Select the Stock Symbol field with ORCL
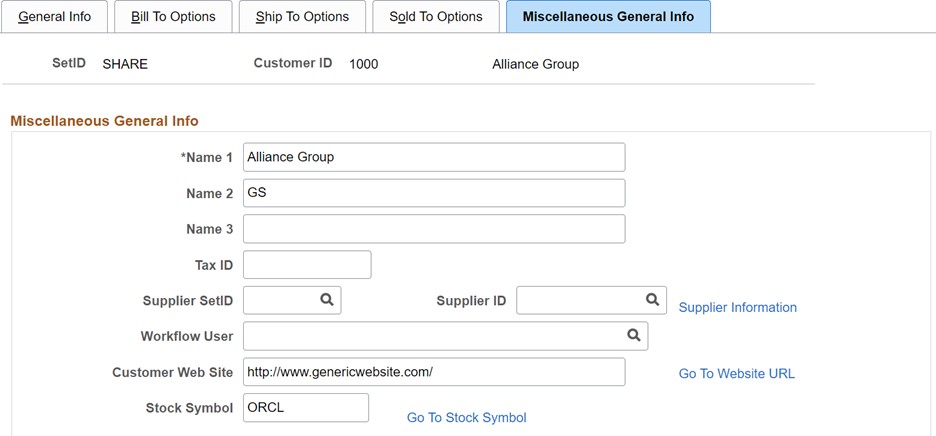The image size is (936, 436). [x=306, y=408]
